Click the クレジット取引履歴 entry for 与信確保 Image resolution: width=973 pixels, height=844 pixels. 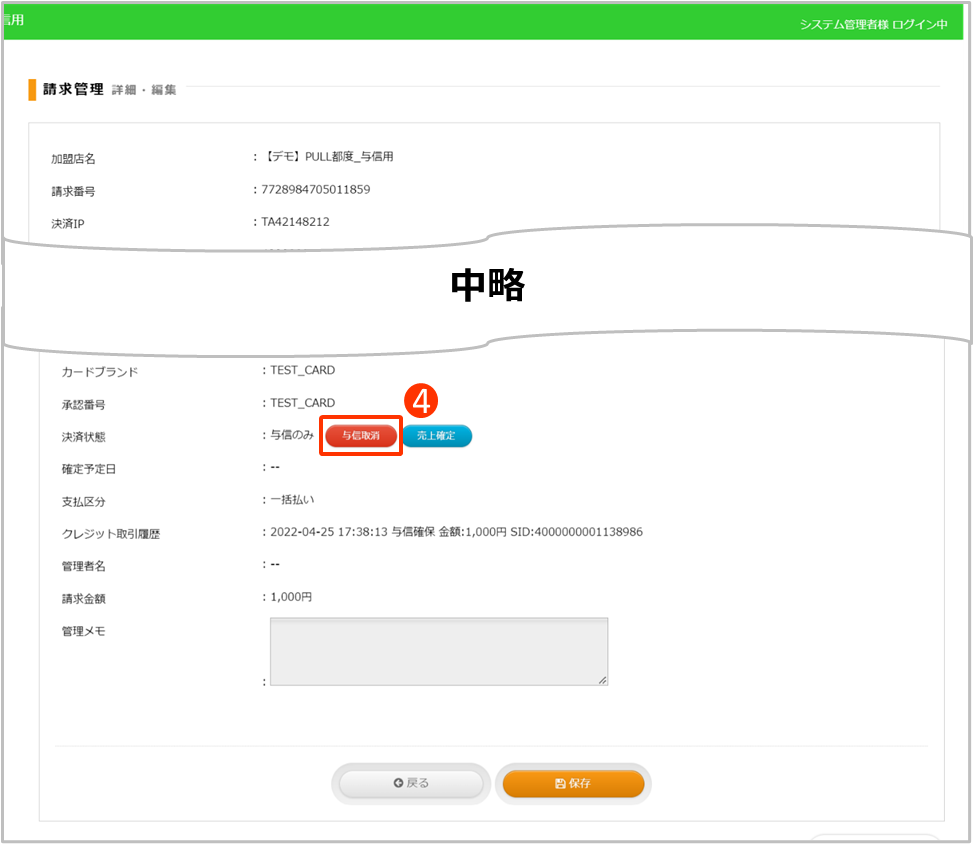click(x=456, y=532)
